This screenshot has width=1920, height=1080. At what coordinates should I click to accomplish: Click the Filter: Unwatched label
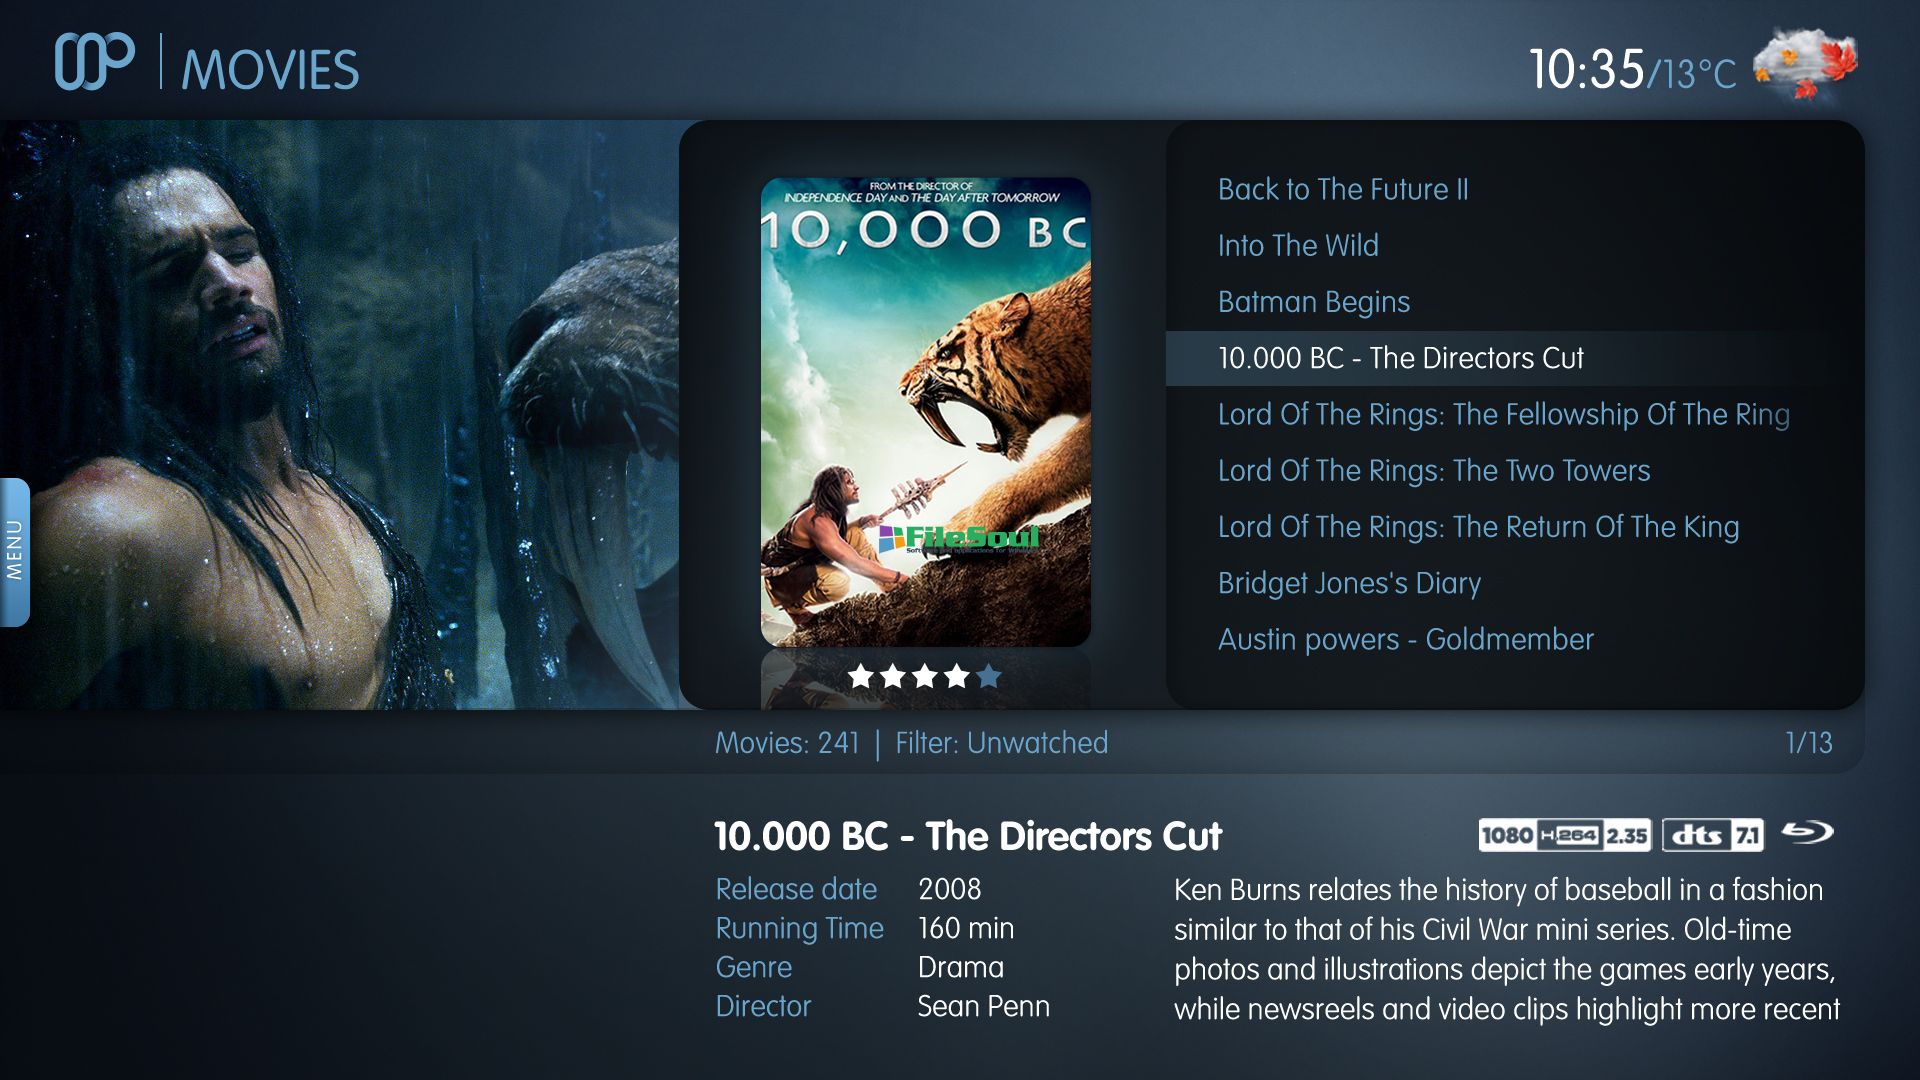click(x=1001, y=743)
